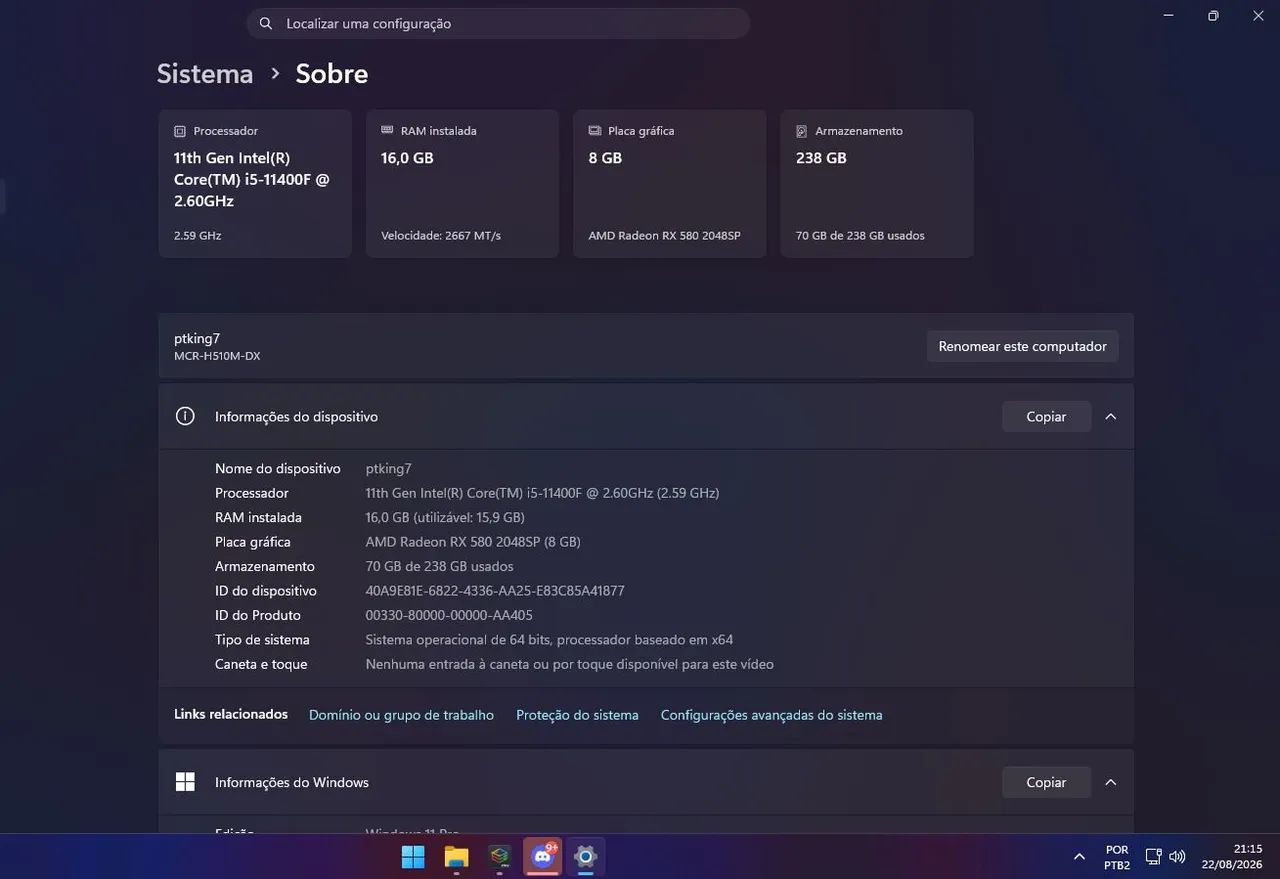This screenshot has width=1280, height=879.
Task: Click the Windows logo beside Informações do Windows
Action: coord(185,782)
